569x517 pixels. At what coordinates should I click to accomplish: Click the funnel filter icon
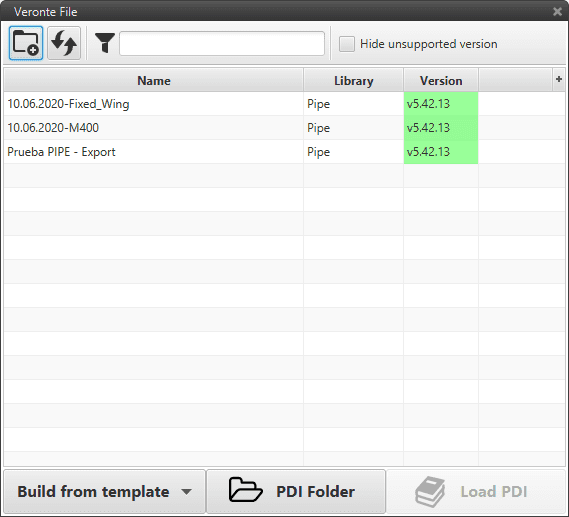click(x=105, y=43)
